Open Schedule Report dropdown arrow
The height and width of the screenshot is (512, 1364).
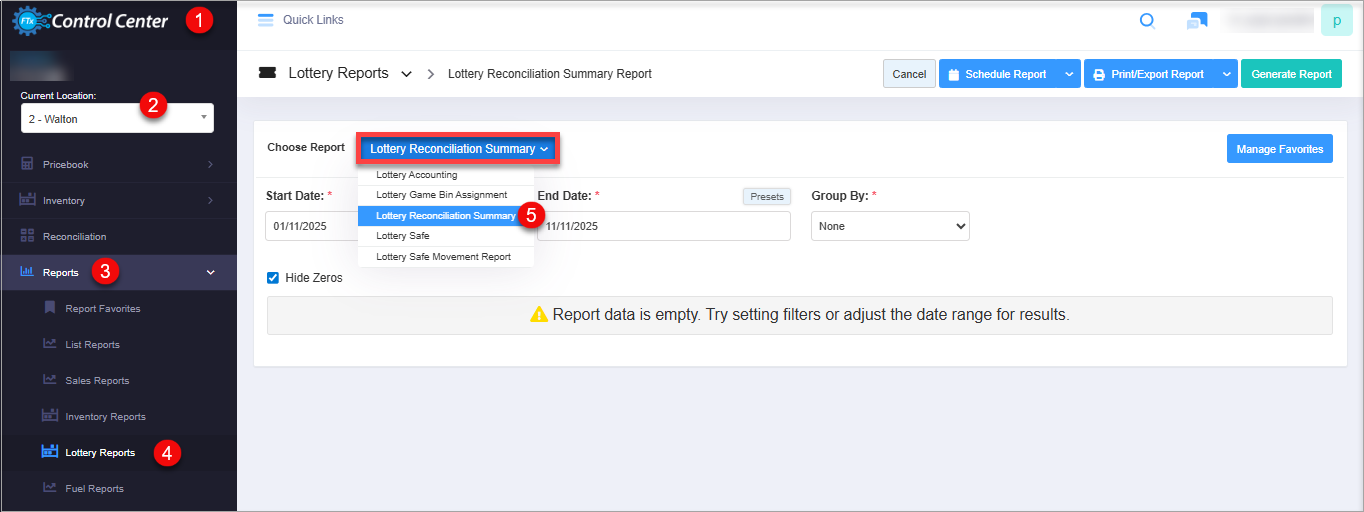click(x=1069, y=74)
